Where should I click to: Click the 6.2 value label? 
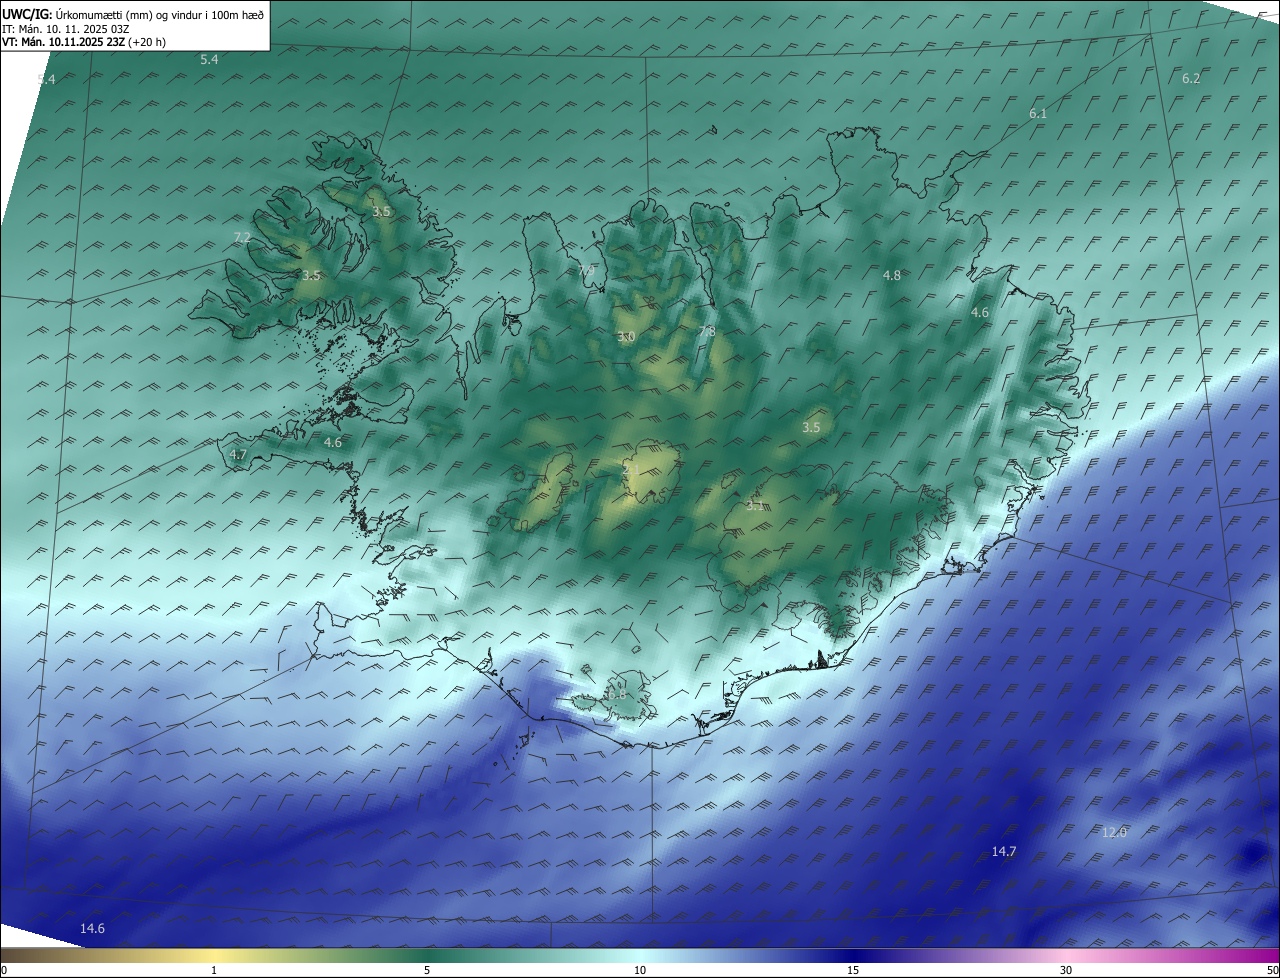pyautogui.click(x=1191, y=78)
